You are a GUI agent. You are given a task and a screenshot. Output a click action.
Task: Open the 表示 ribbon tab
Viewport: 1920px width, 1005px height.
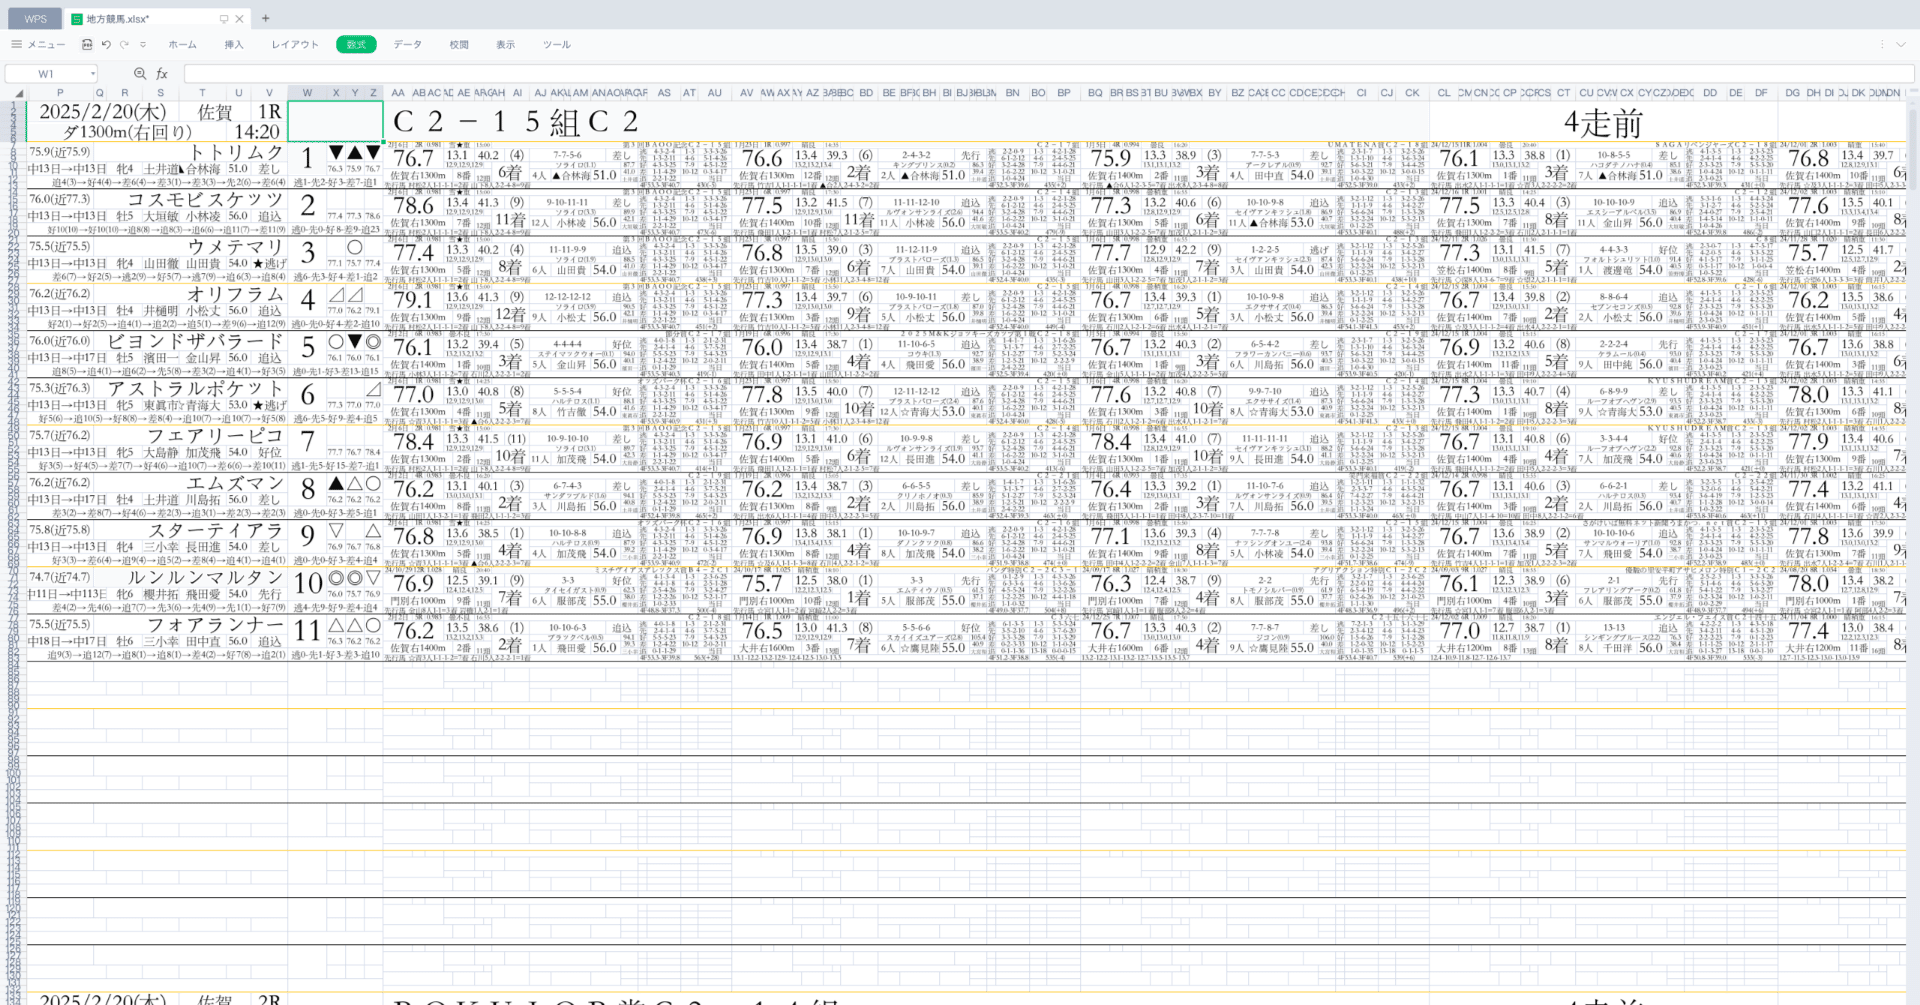pyautogui.click(x=506, y=45)
